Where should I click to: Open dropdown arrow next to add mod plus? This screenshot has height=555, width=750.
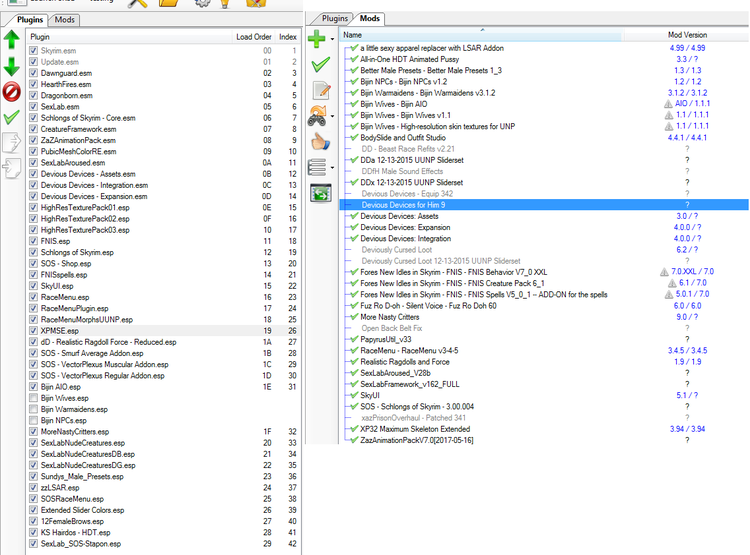coord(332,39)
